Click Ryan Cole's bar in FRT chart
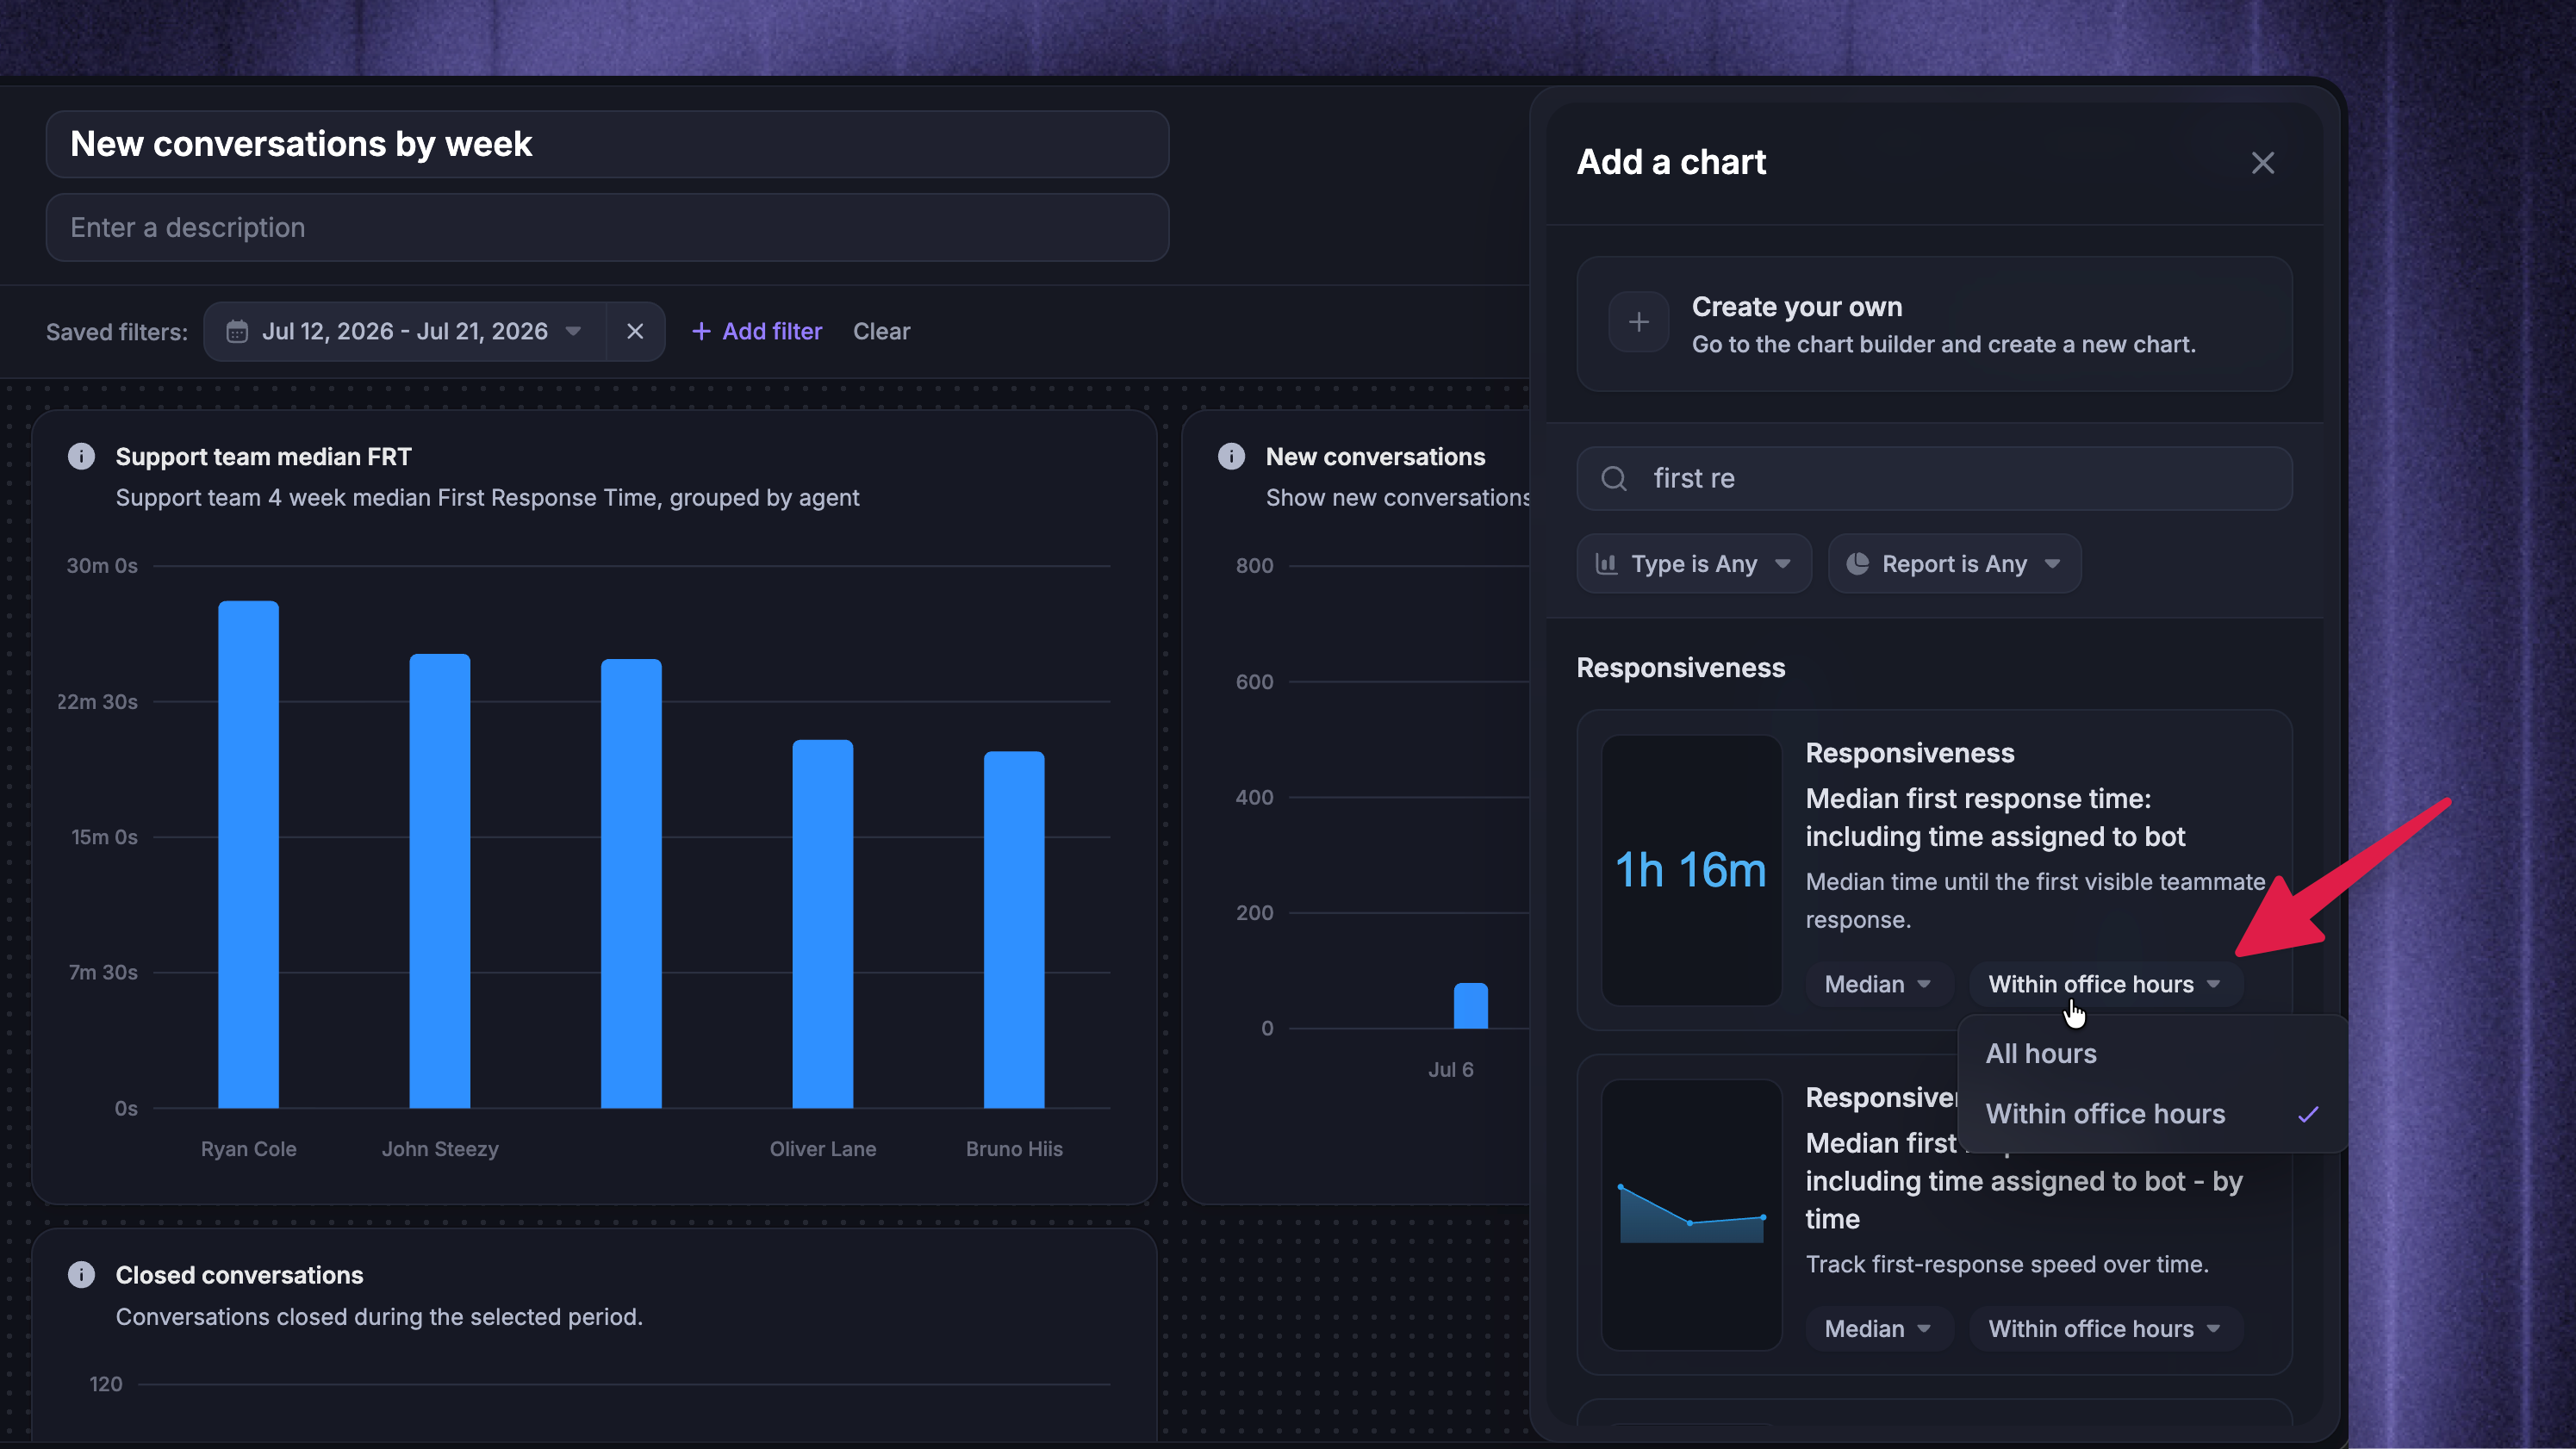This screenshot has height=1449, width=2576. point(248,854)
